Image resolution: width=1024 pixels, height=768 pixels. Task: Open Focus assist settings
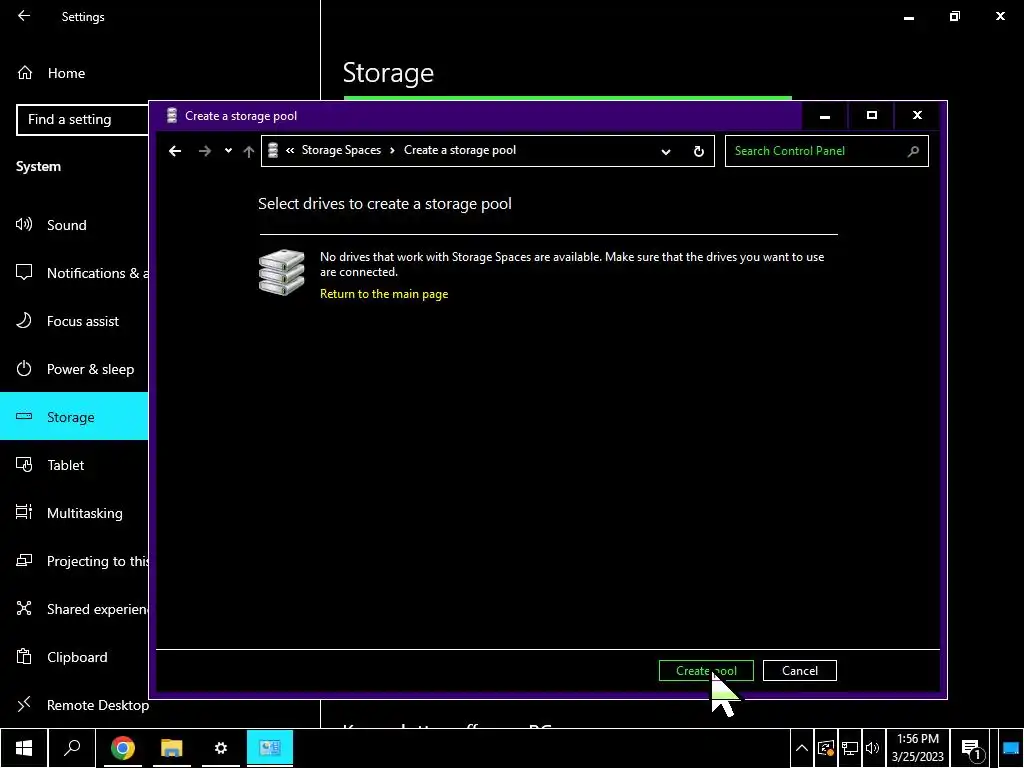point(74,321)
